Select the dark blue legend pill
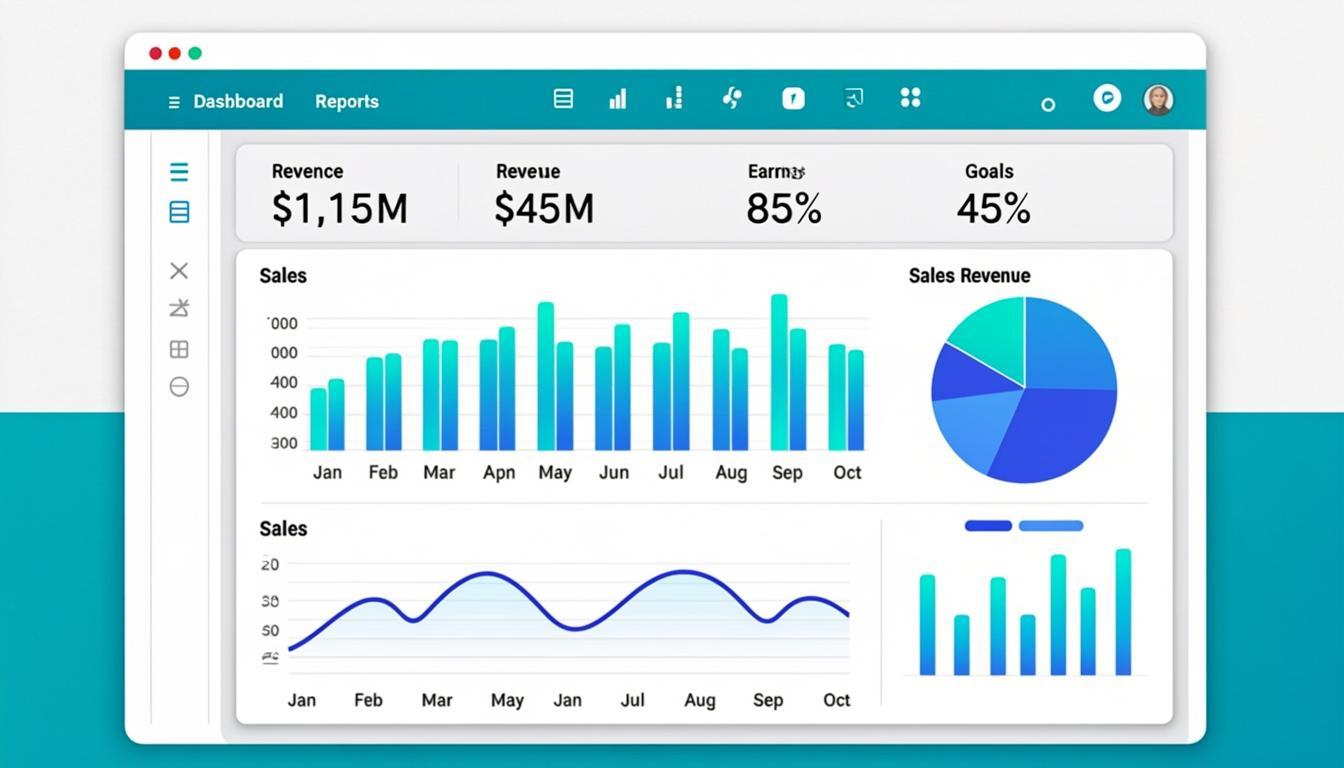Image resolution: width=1344 pixels, height=768 pixels. [x=988, y=526]
